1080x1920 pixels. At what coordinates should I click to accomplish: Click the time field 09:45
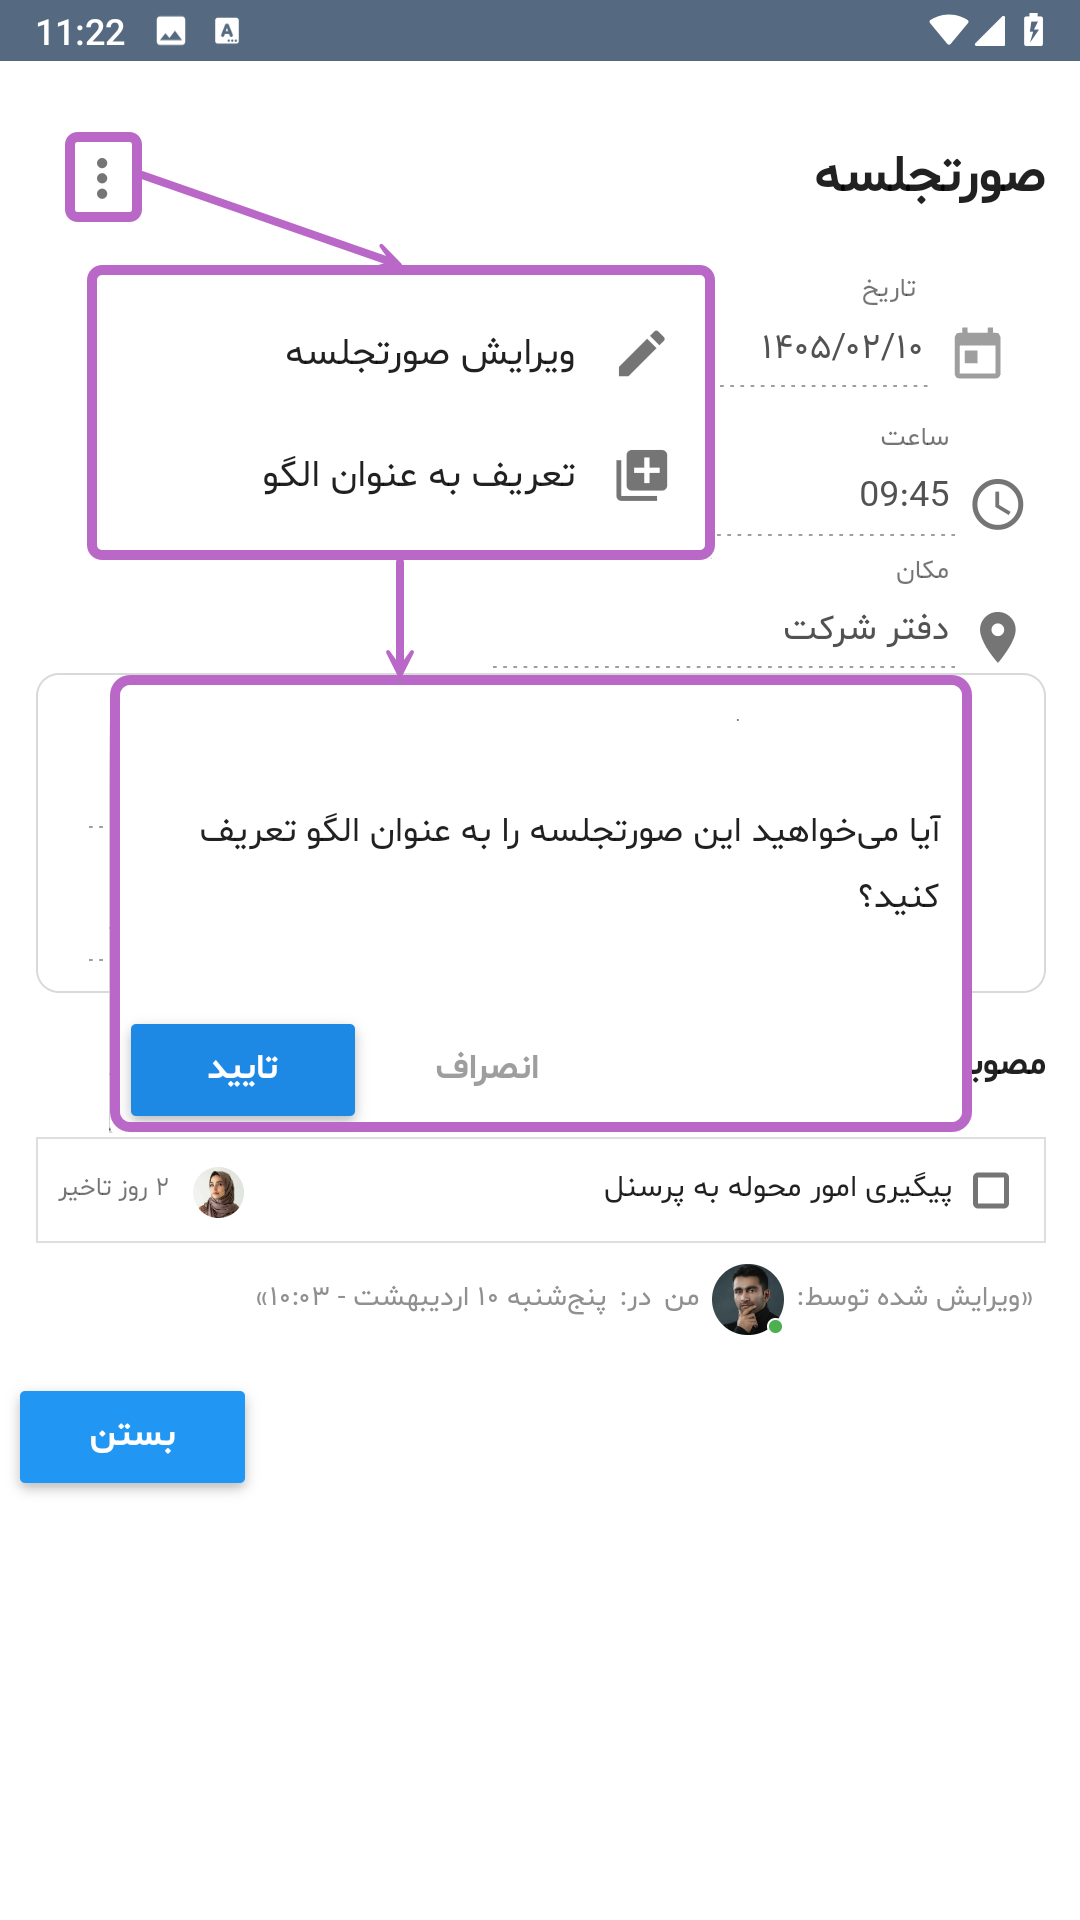point(904,494)
